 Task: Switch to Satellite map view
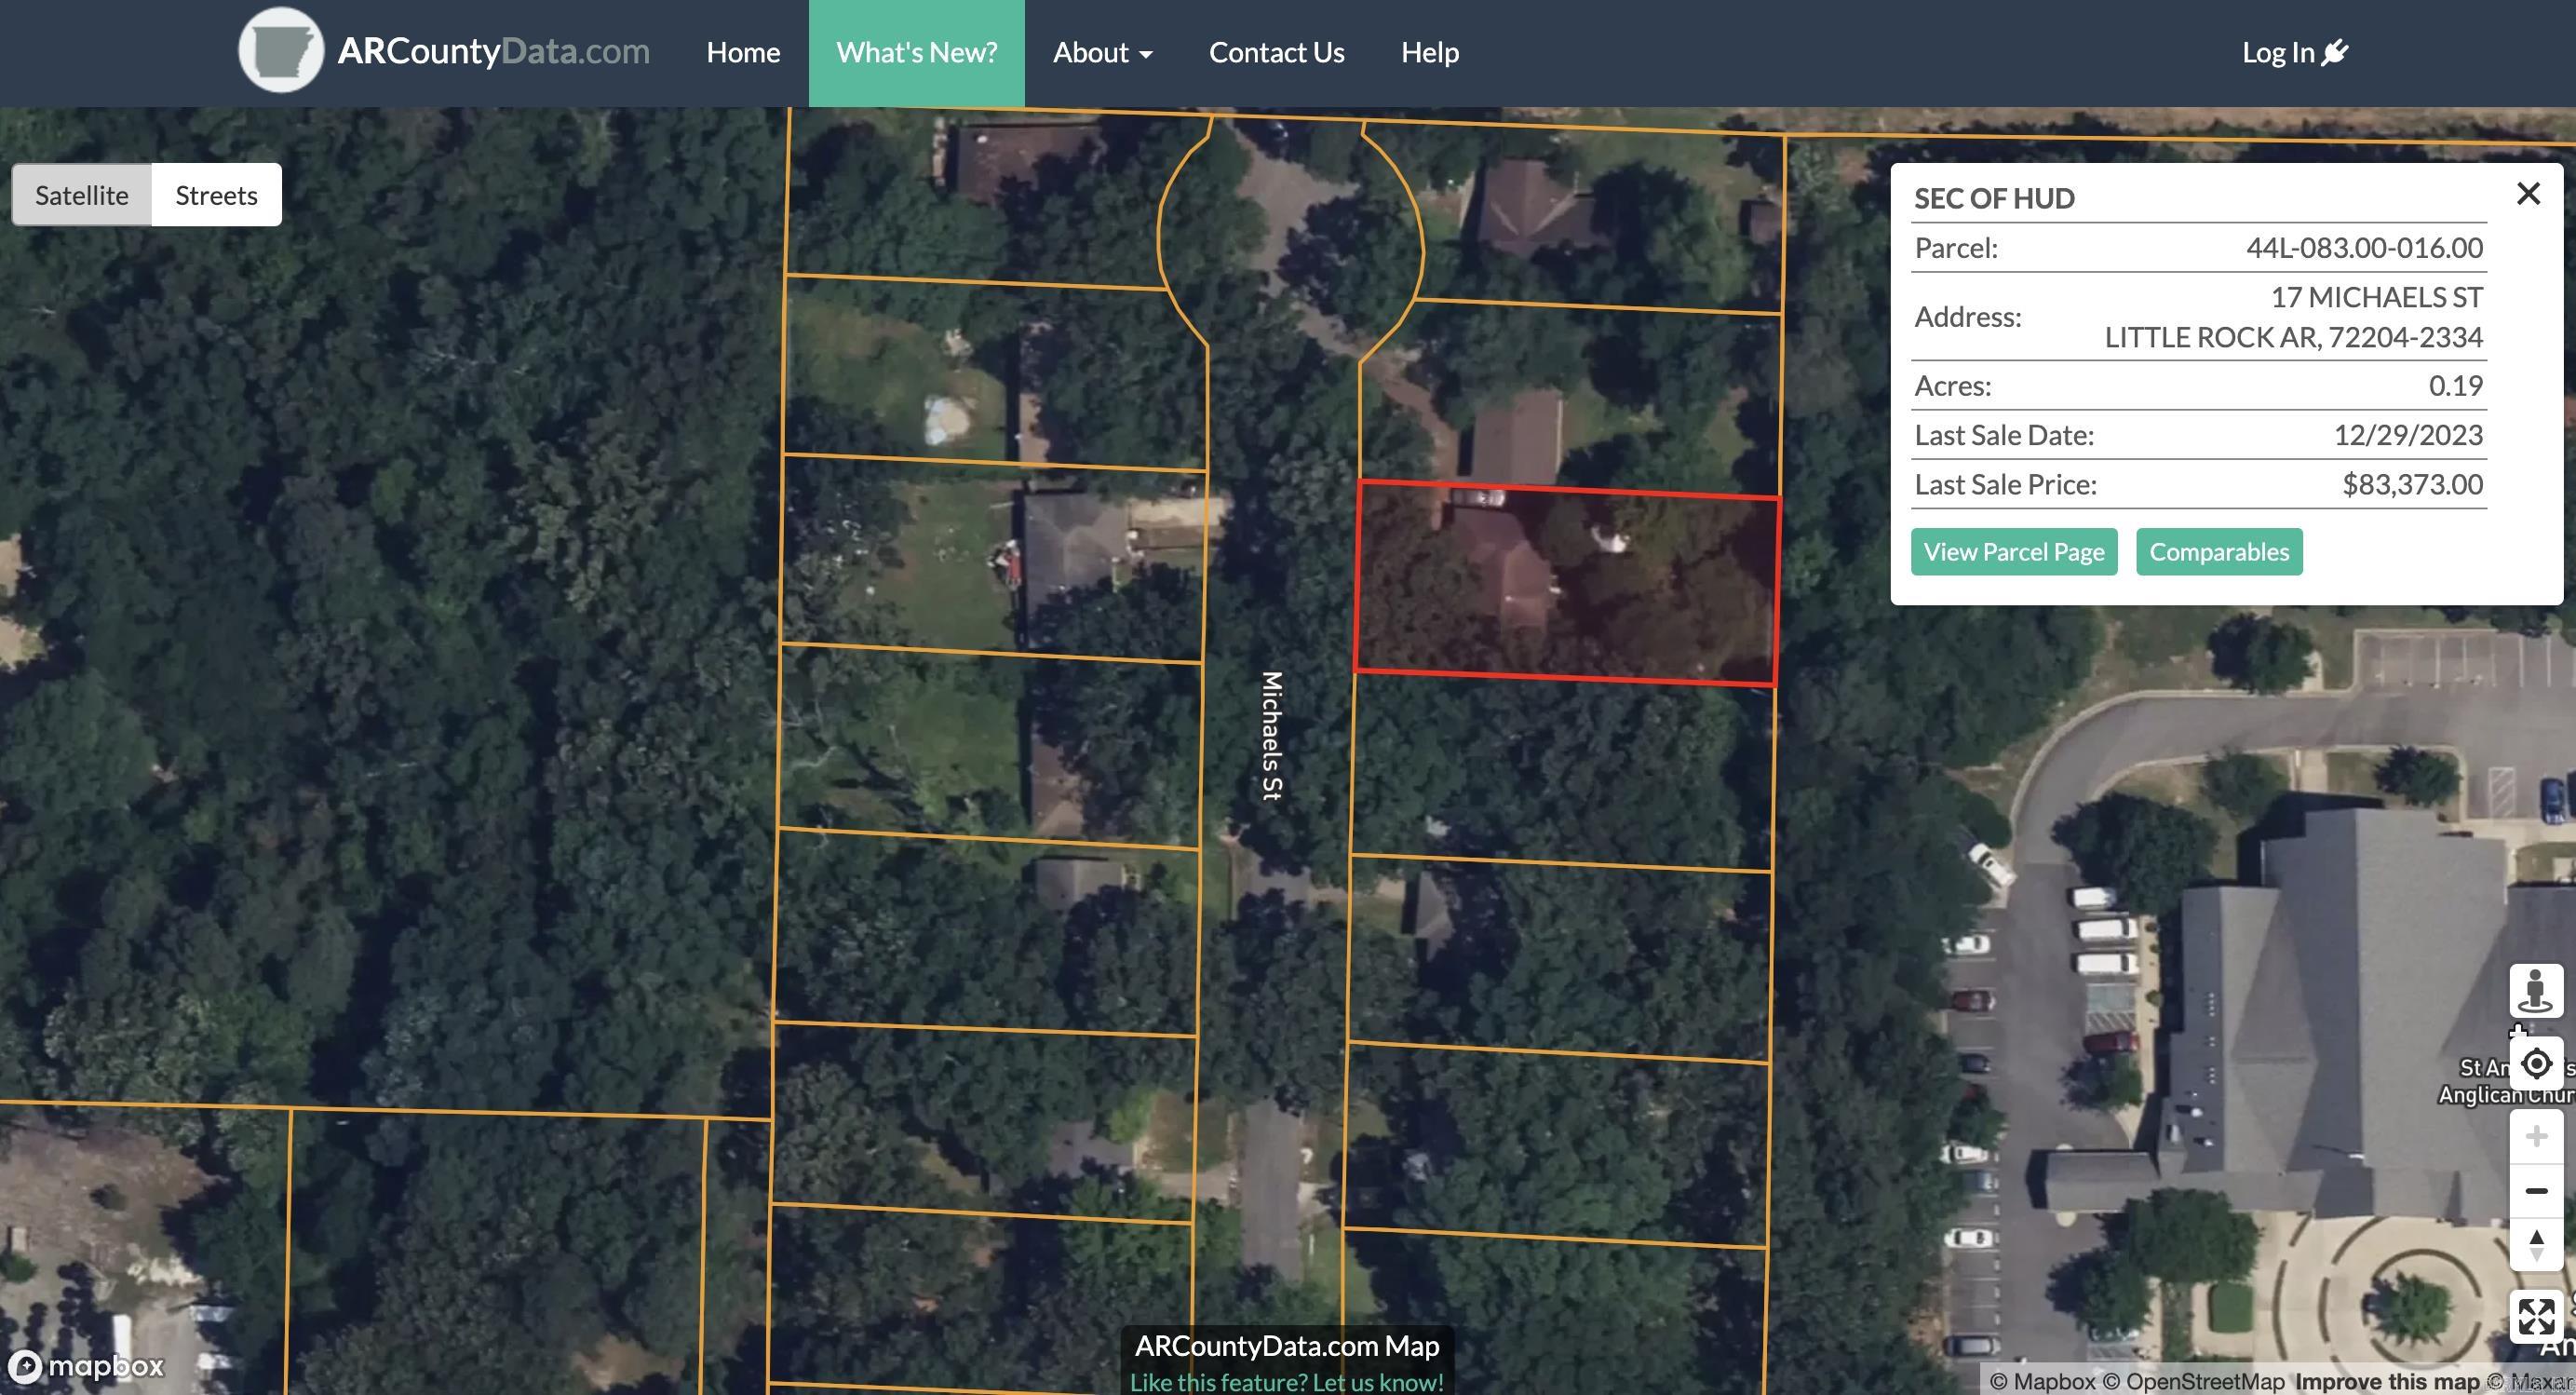(82, 195)
